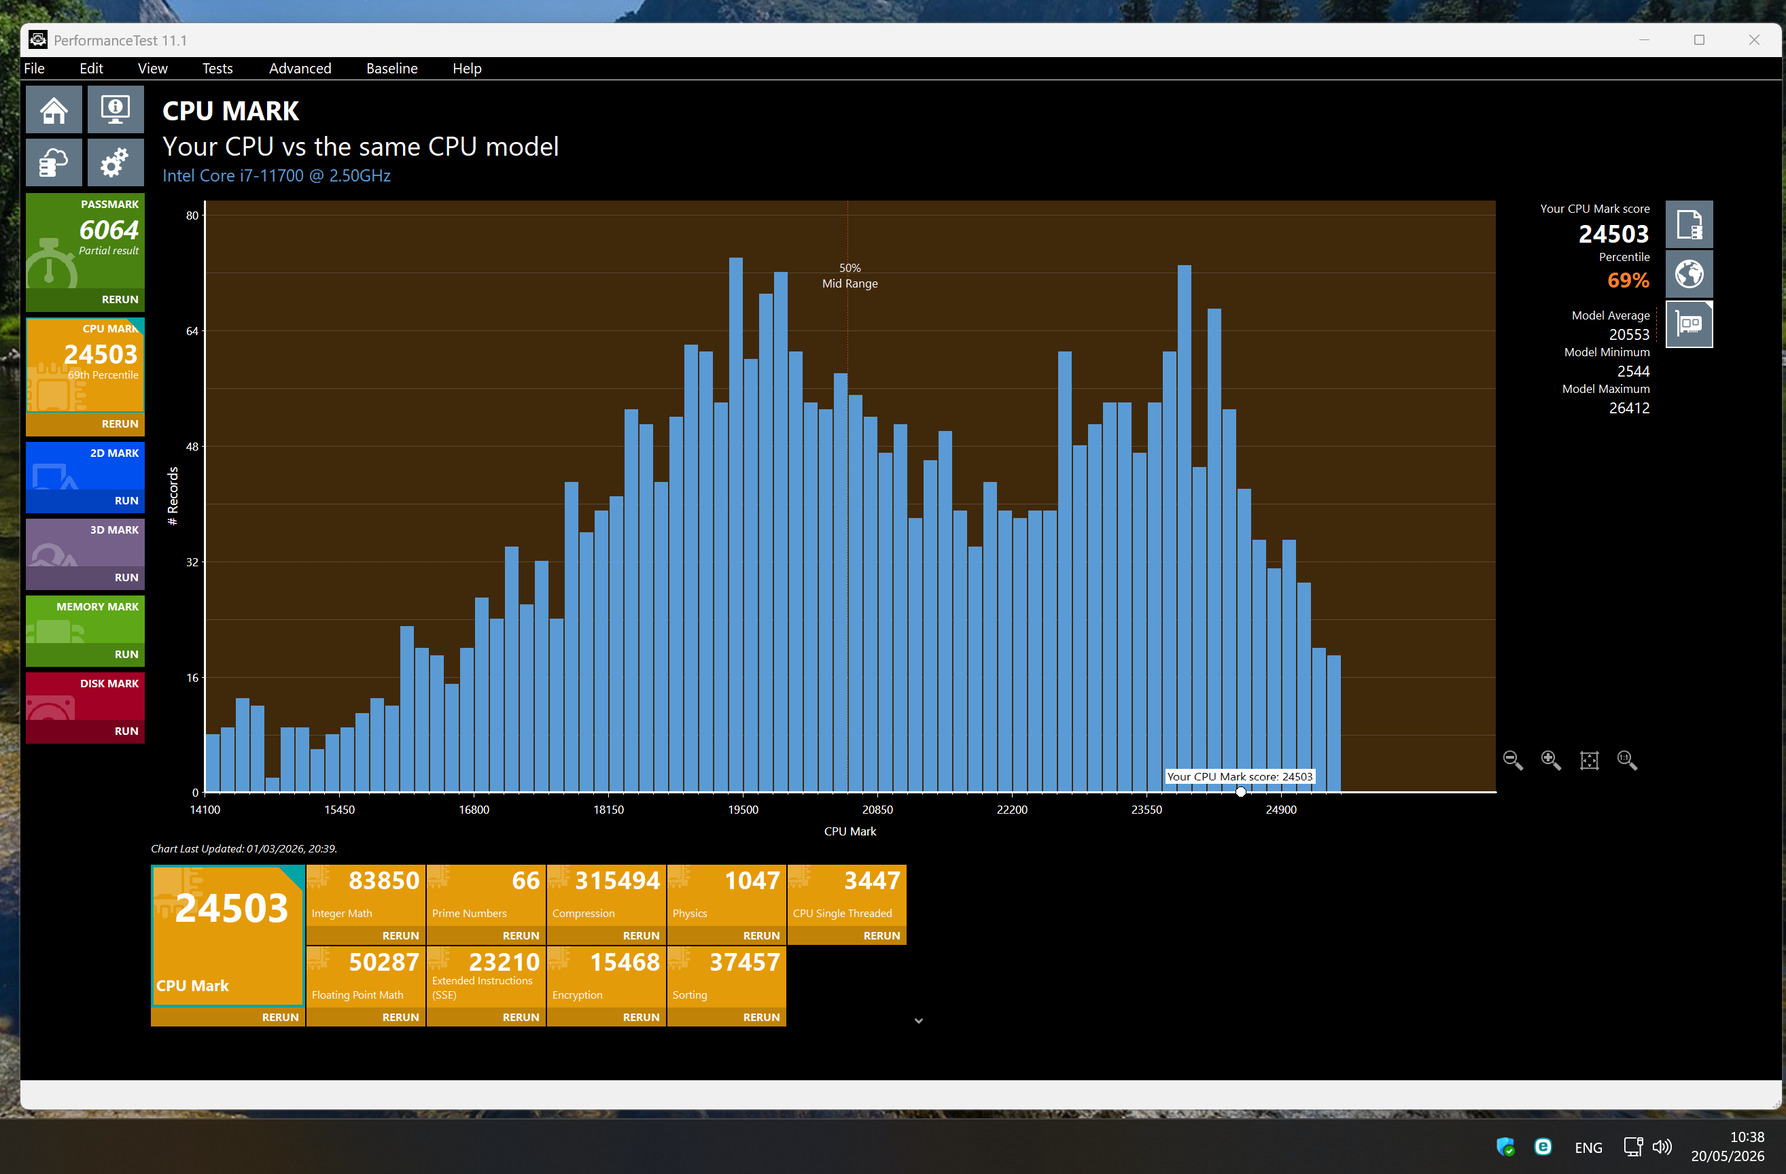Run the Disk Mark test

click(126, 731)
